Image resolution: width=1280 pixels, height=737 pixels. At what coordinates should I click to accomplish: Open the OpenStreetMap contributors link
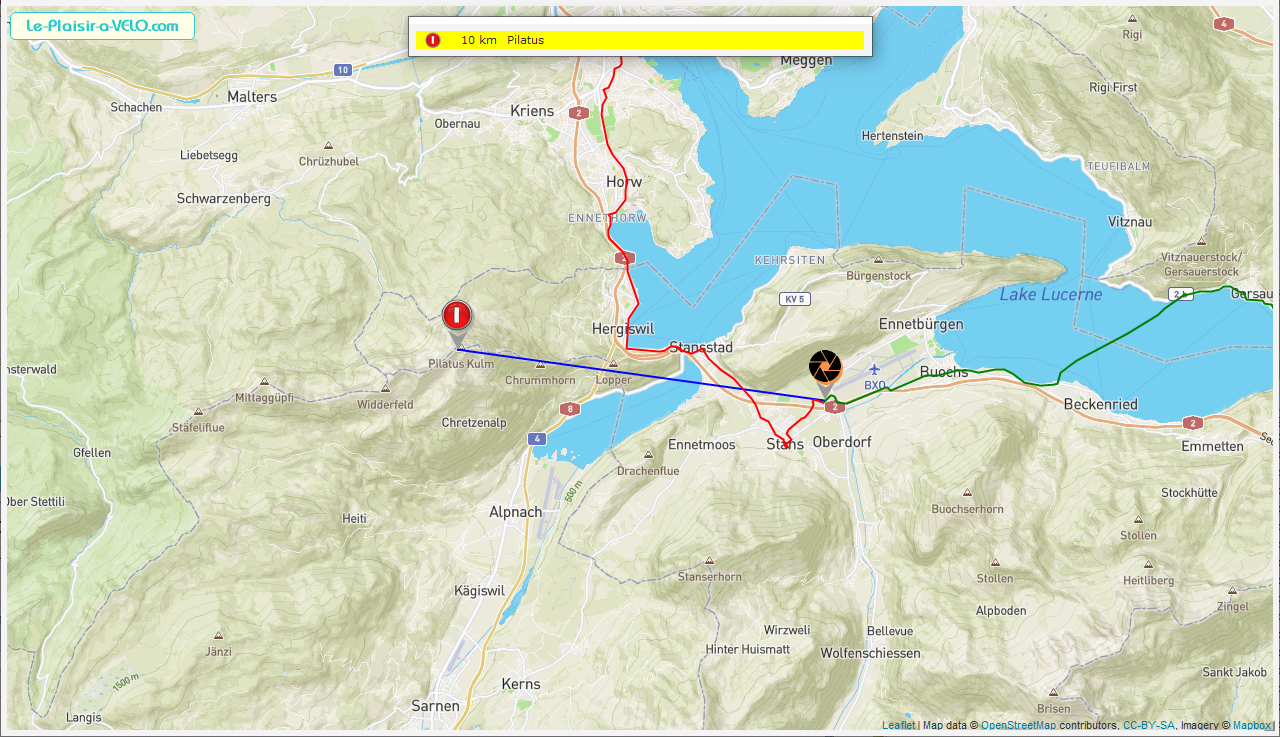click(1018, 726)
